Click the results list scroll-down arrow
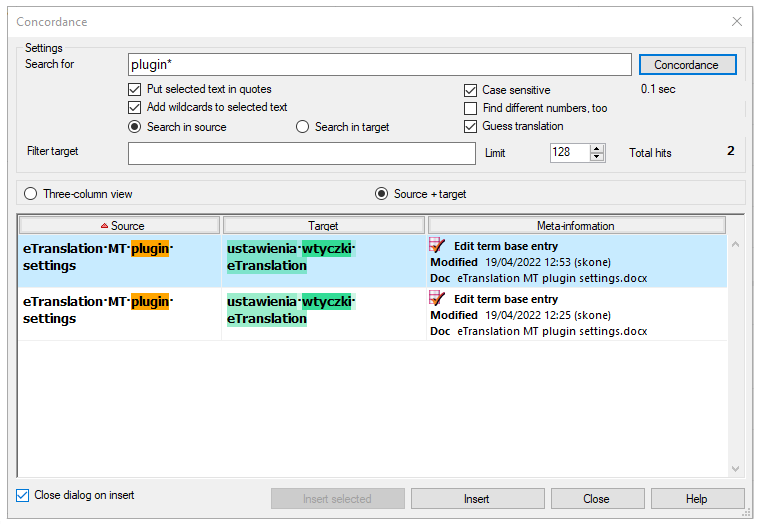The image size is (759, 524). [735, 468]
